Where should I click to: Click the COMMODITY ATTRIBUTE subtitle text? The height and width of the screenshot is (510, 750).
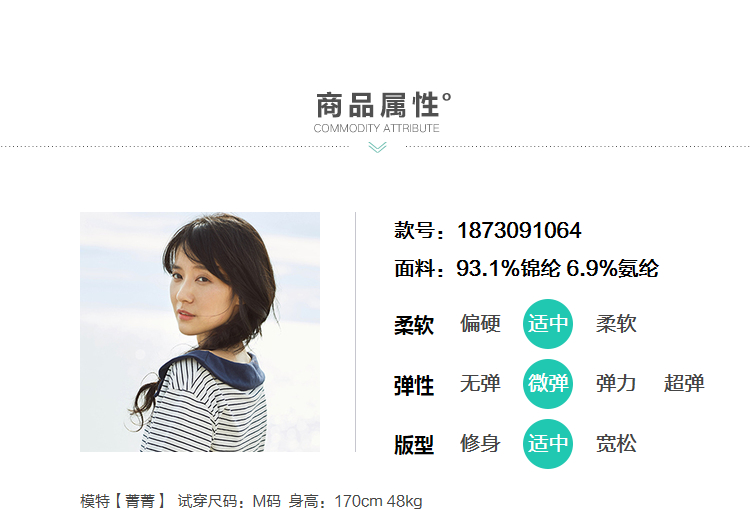click(x=376, y=128)
